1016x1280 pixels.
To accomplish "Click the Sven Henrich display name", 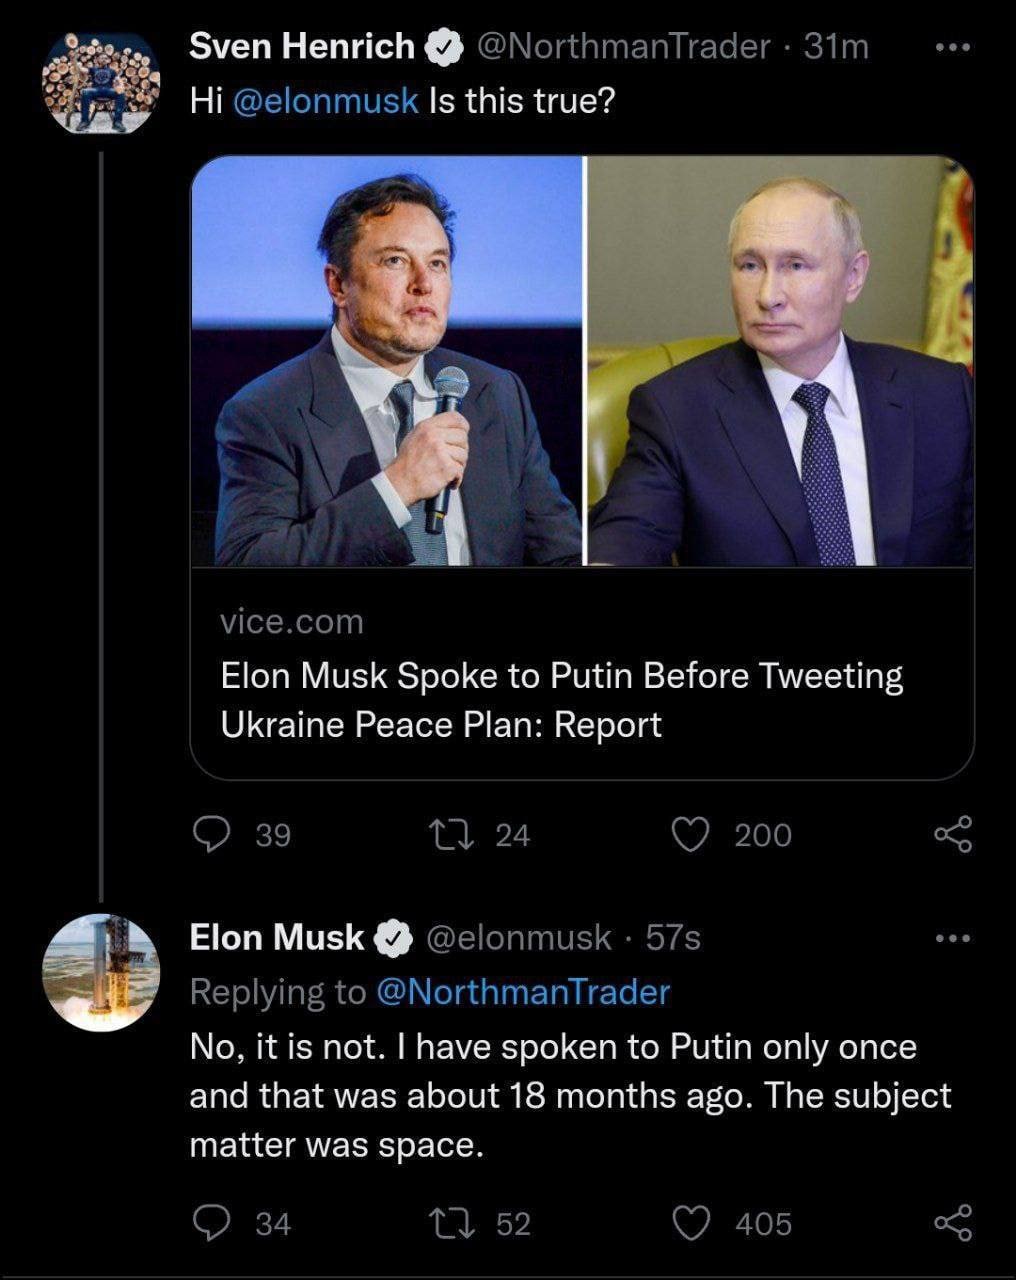I will pyautogui.click(x=301, y=46).
